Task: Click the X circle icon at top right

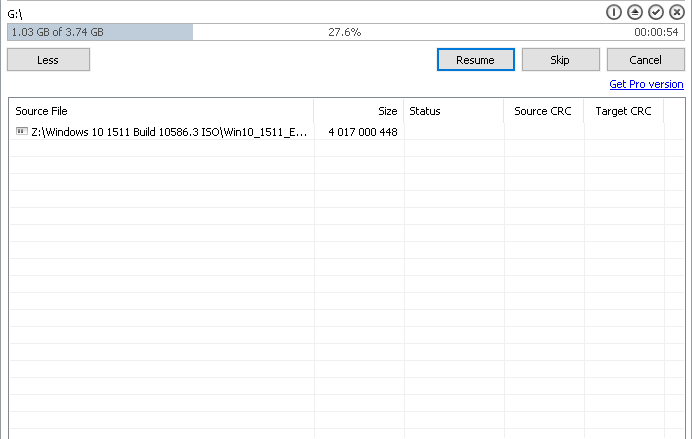Action: pos(677,12)
